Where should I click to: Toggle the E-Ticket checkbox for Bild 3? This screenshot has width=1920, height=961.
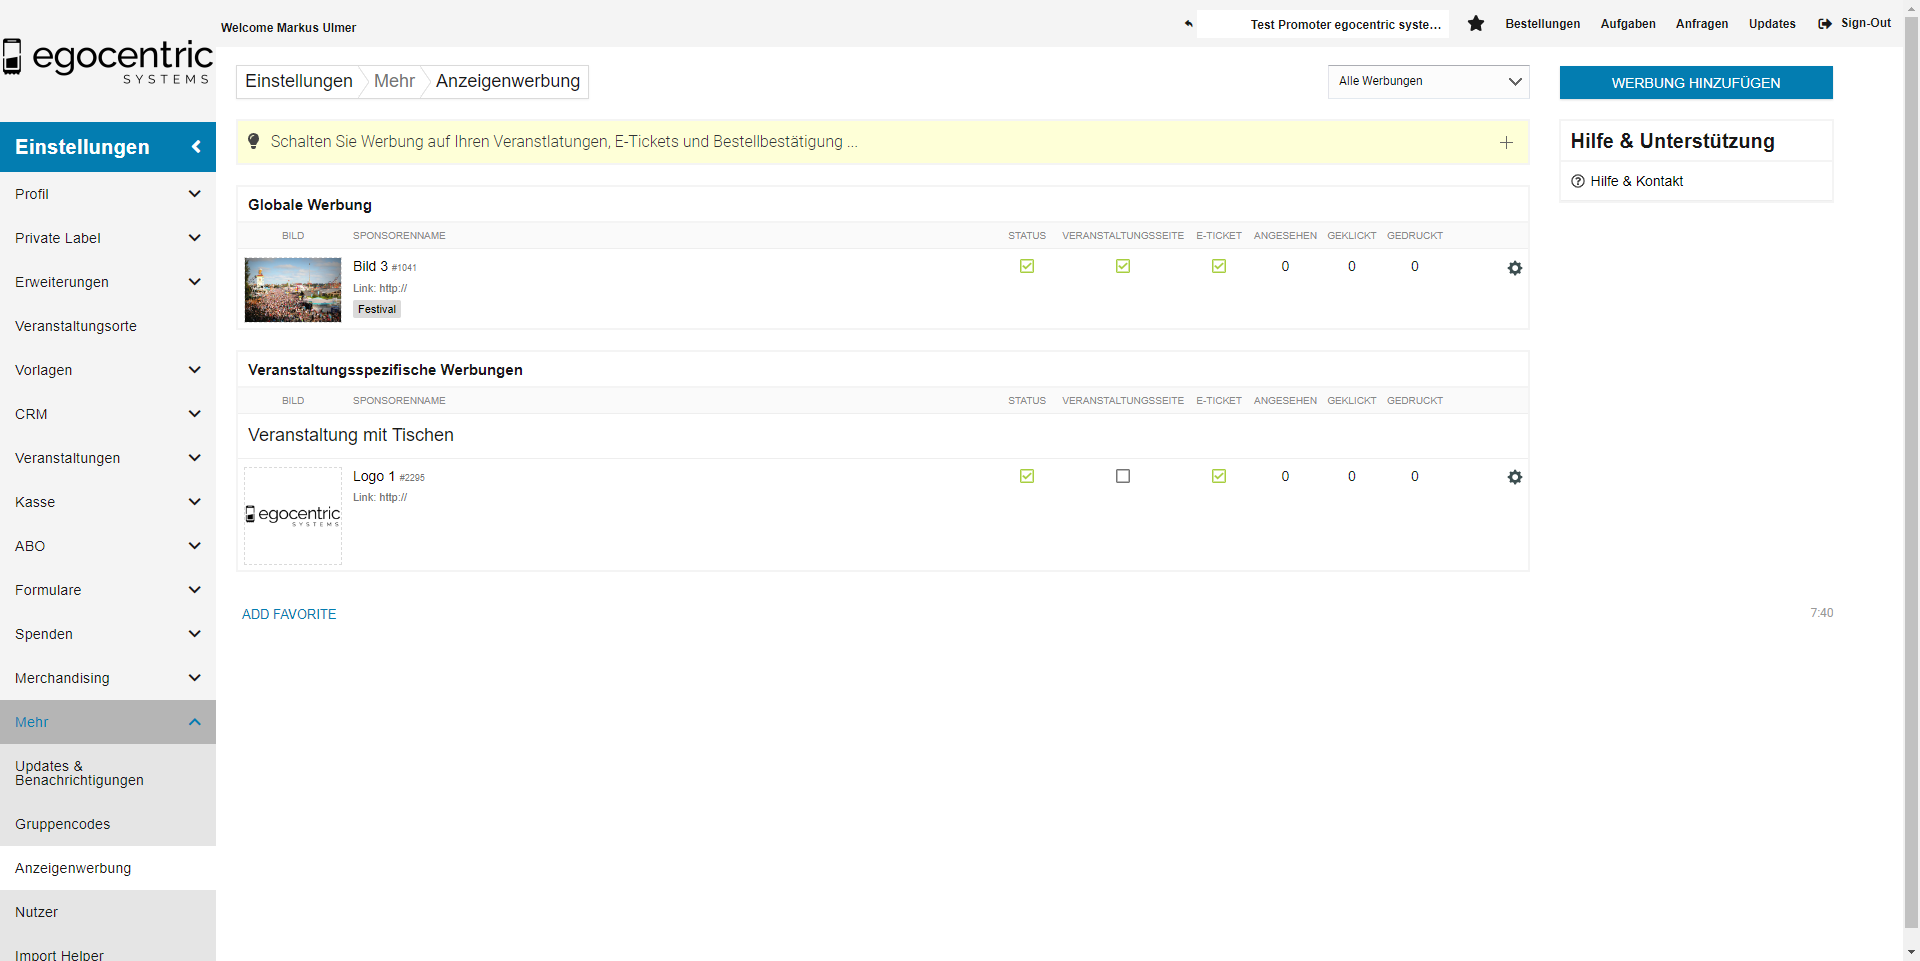click(1219, 266)
